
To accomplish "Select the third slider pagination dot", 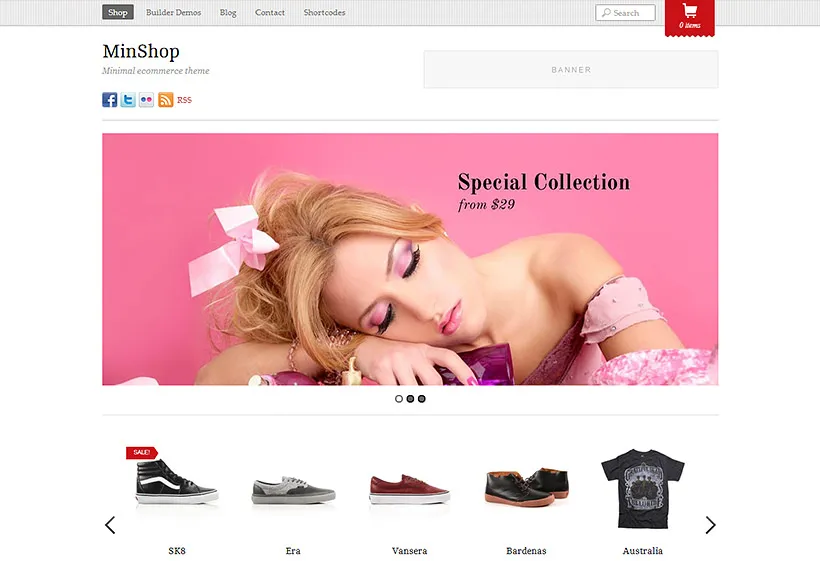I will [x=422, y=399].
